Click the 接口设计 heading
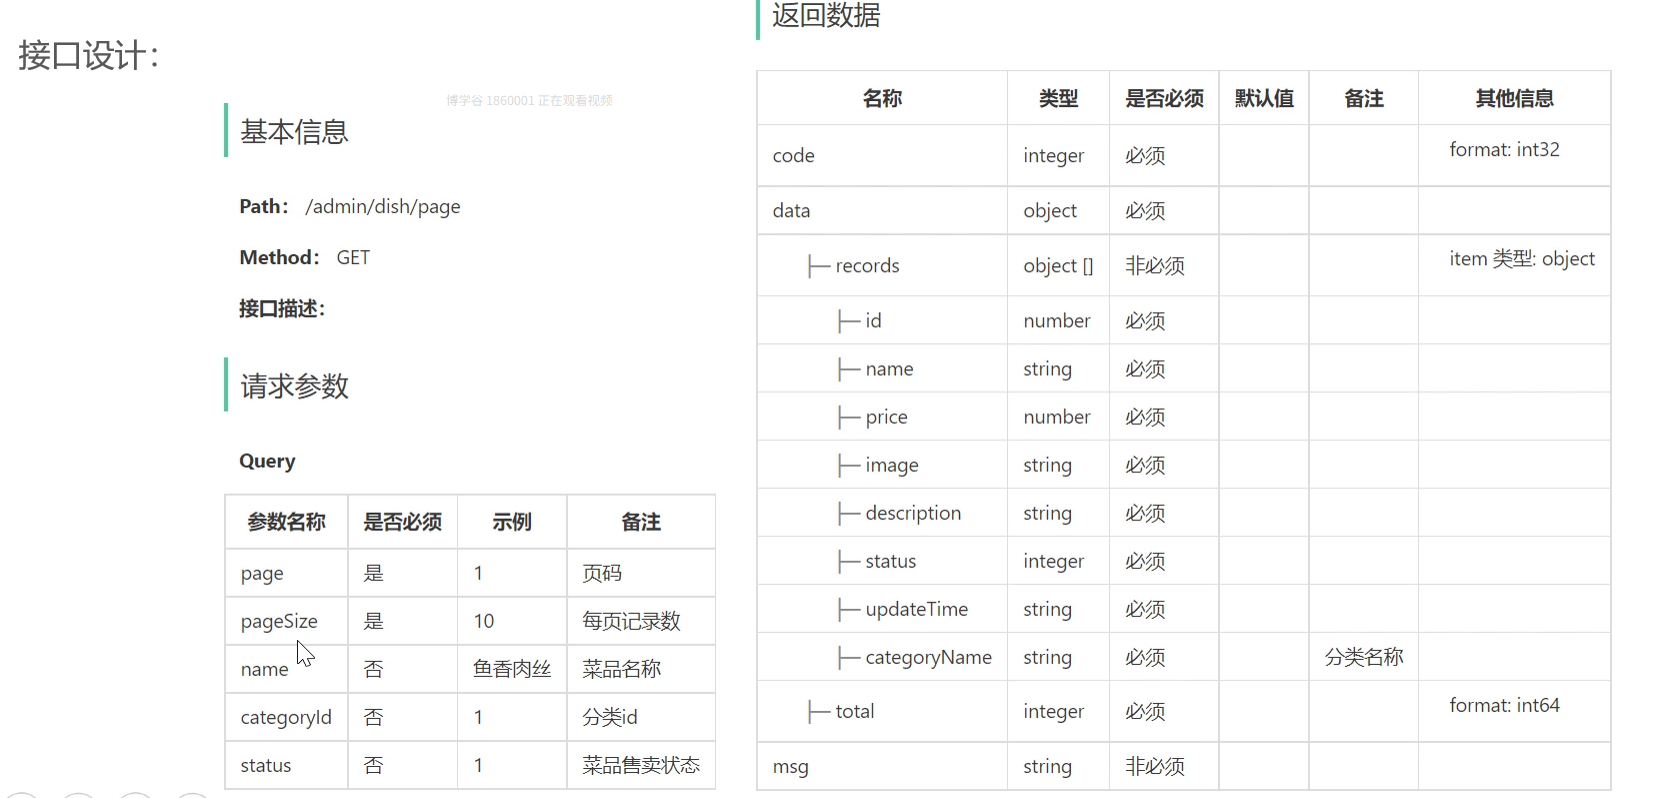The height and width of the screenshot is (798, 1672). click(x=88, y=55)
